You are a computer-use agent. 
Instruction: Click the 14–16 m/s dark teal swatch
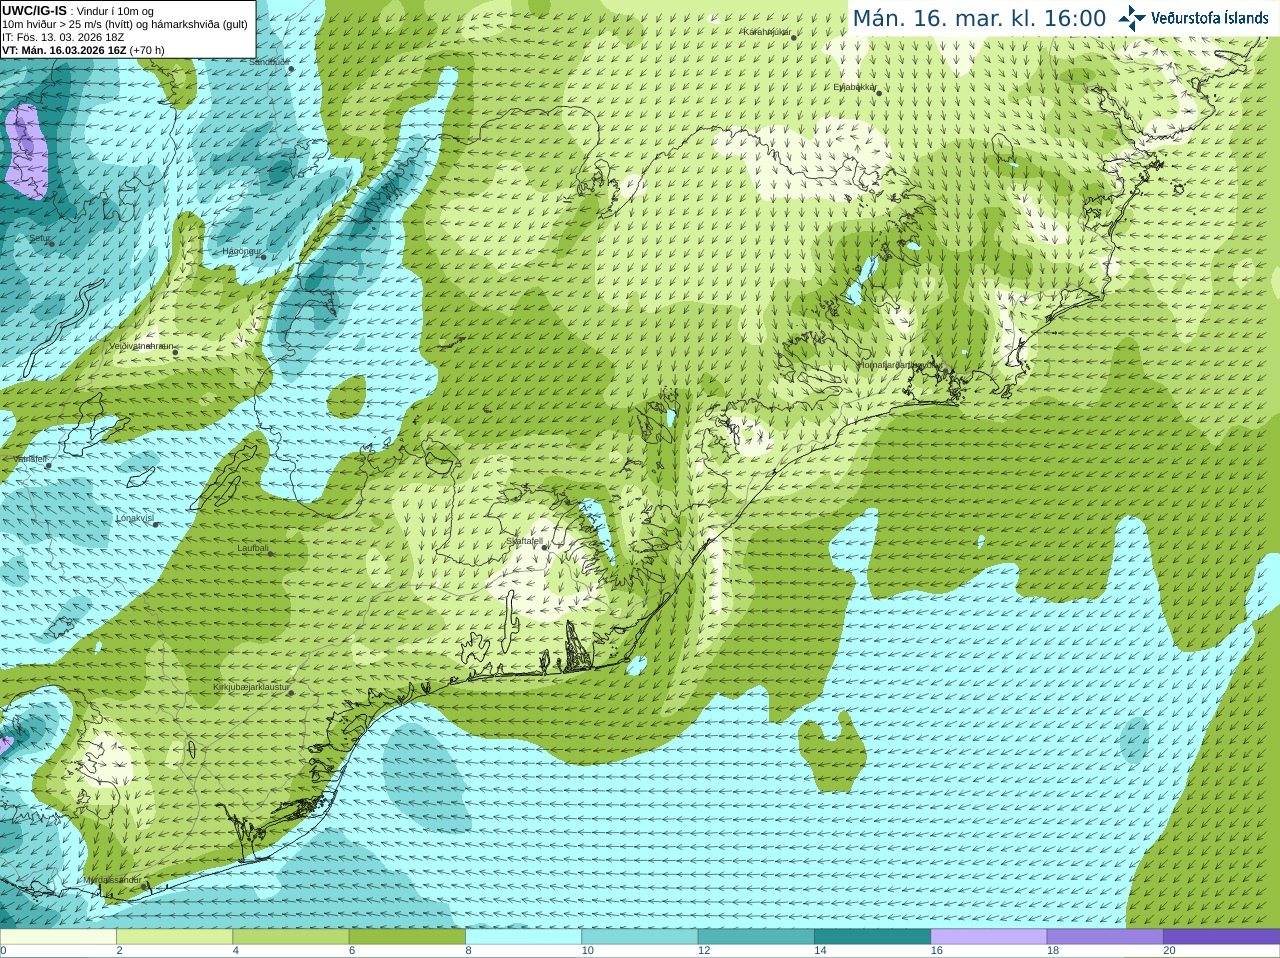point(872,937)
